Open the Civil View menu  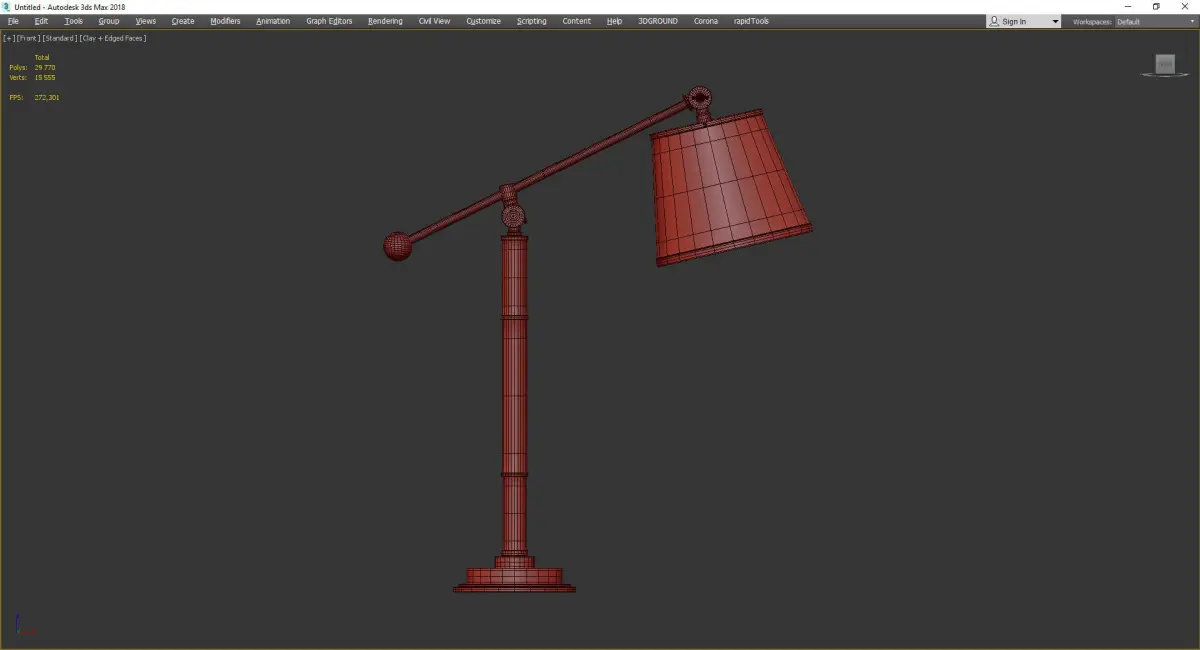pyautogui.click(x=434, y=21)
